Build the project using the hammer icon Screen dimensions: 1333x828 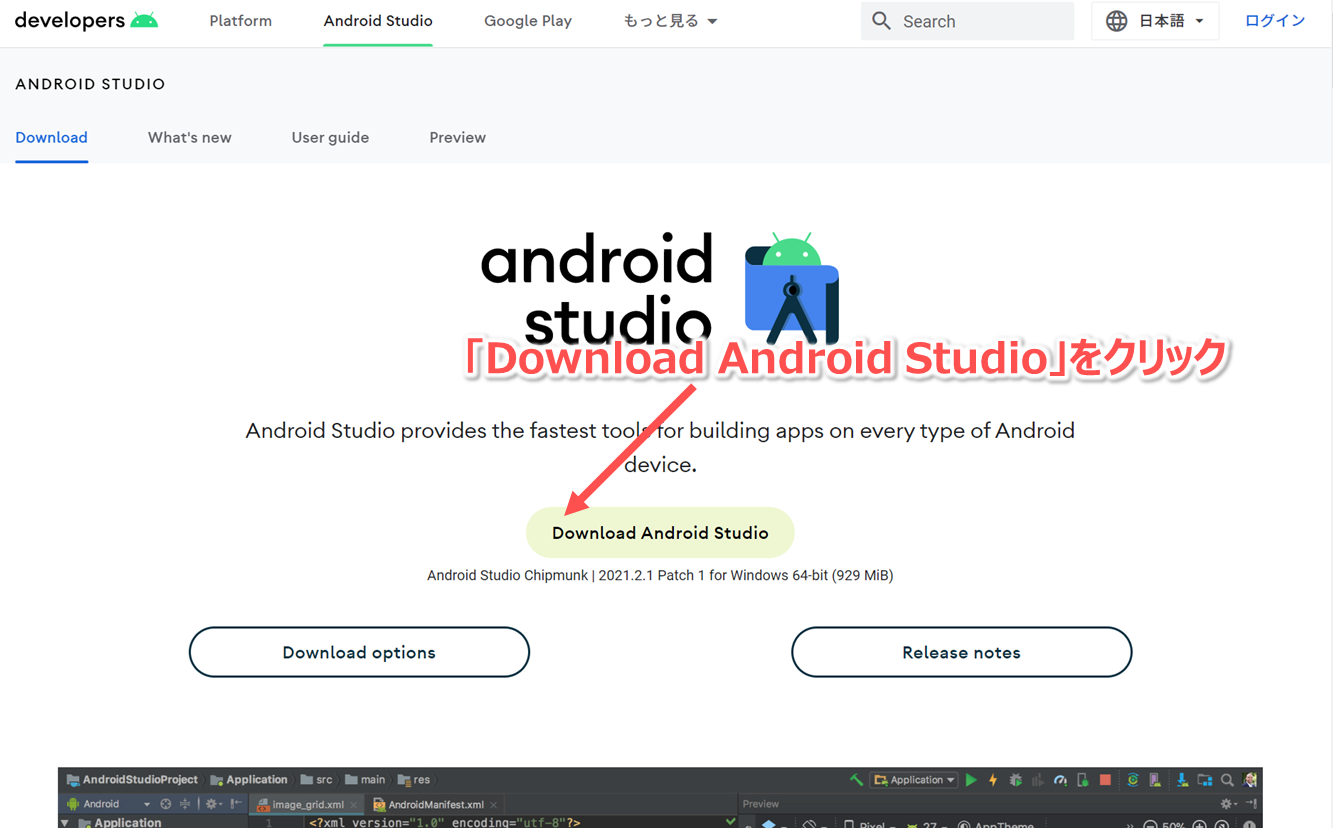click(856, 779)
